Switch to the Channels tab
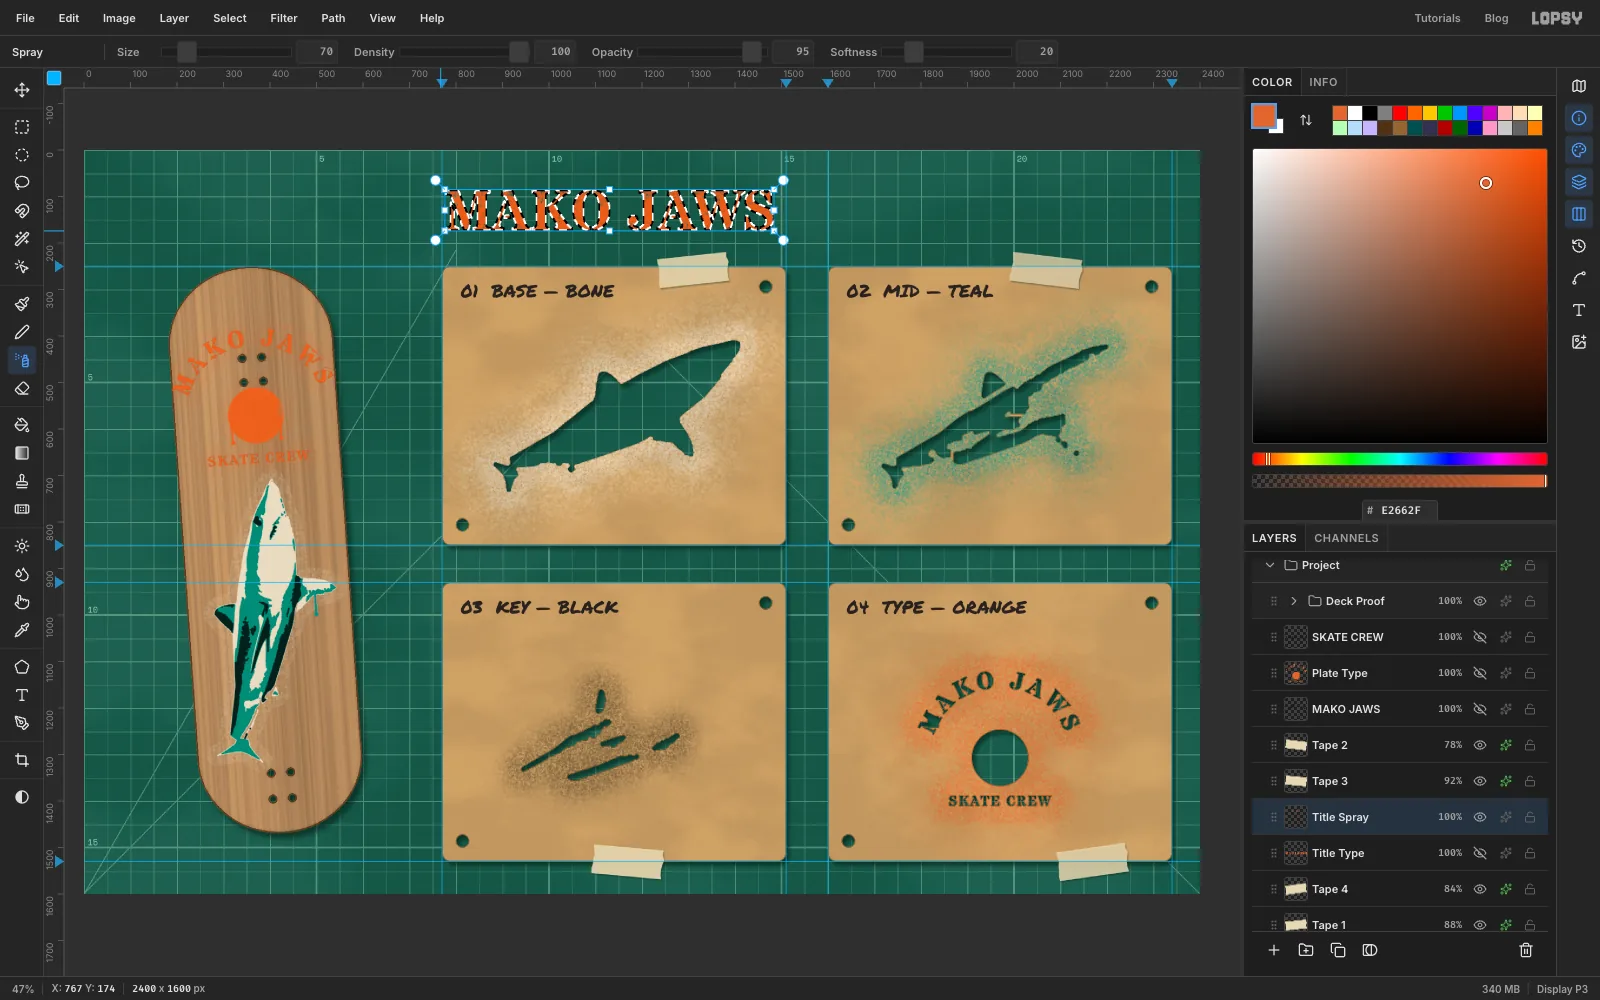Screen dimensions: 1600x1000 coord(1346,538)
